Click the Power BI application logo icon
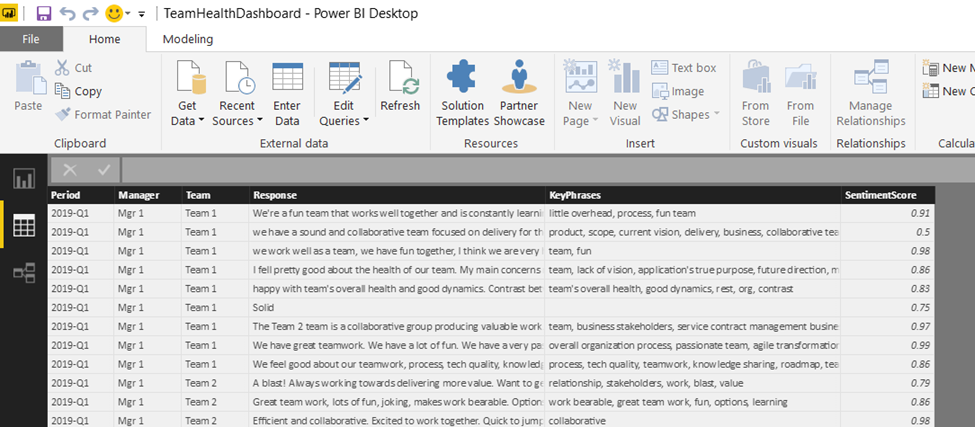The width and height of the screenshot is (975, 427). [10, 13]
